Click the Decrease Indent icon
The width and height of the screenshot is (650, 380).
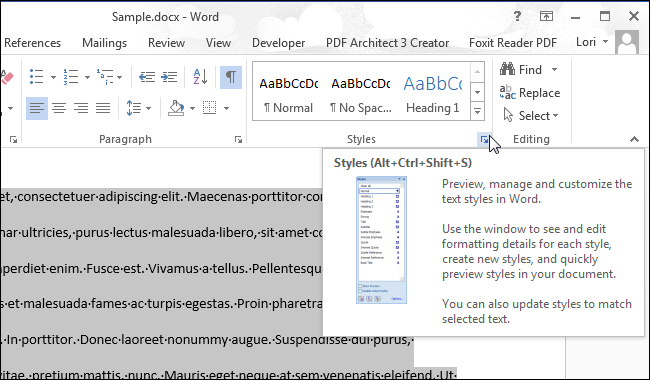coord(147,77)
